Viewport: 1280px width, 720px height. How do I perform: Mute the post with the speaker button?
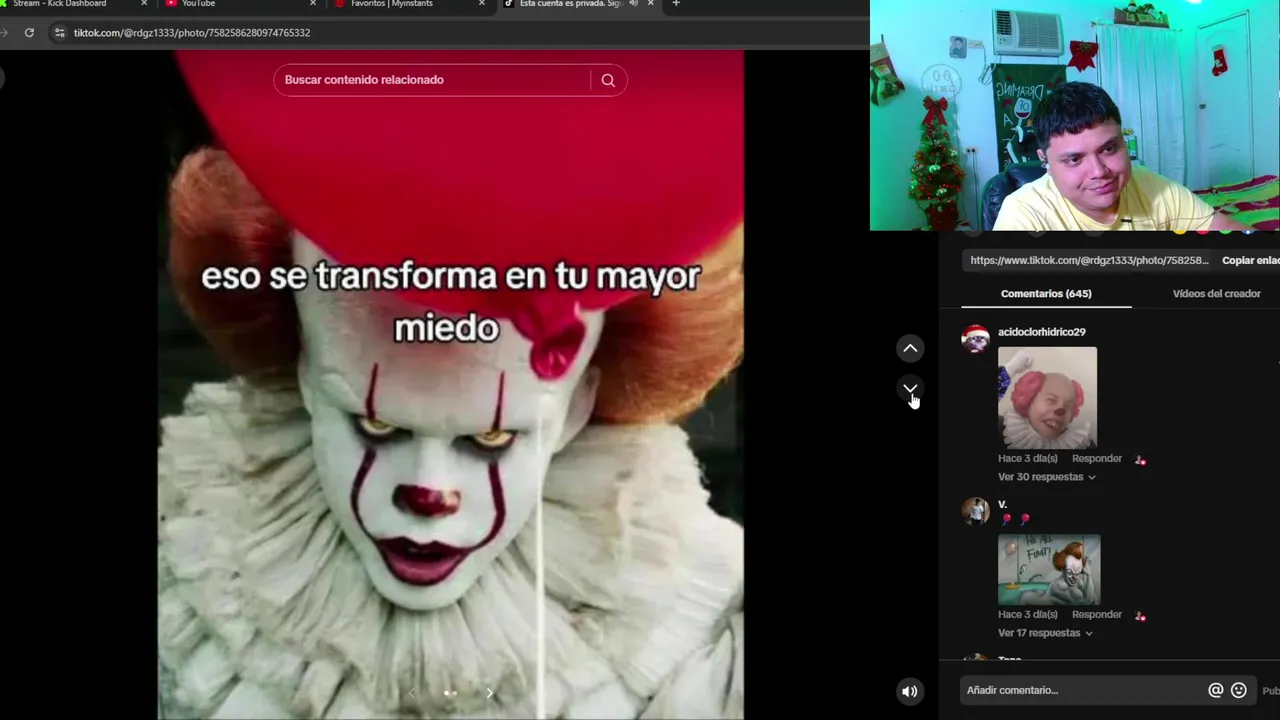909,691
